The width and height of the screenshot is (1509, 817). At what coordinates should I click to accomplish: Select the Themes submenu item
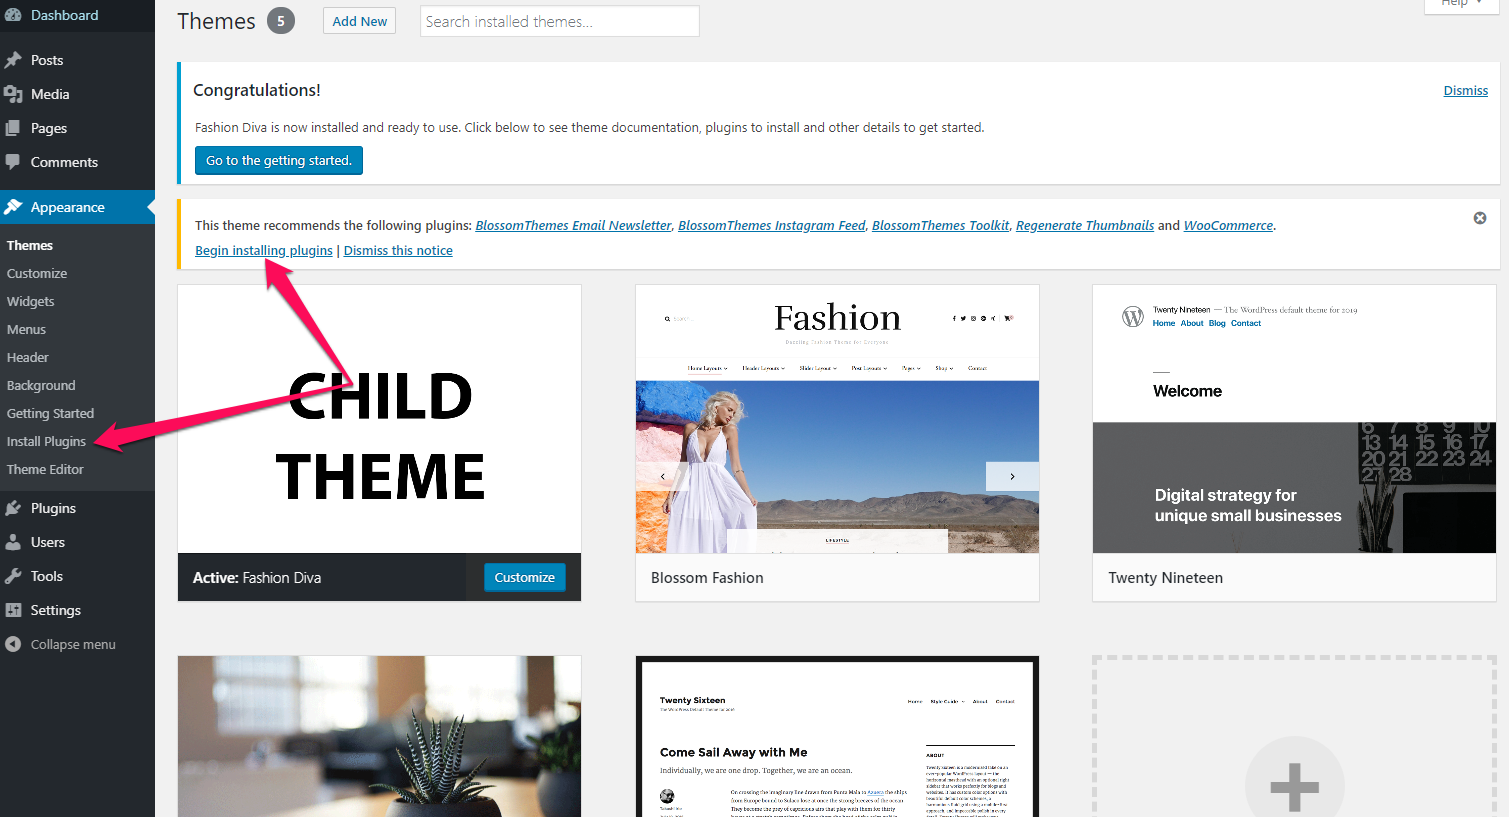[x=30, y=245]
